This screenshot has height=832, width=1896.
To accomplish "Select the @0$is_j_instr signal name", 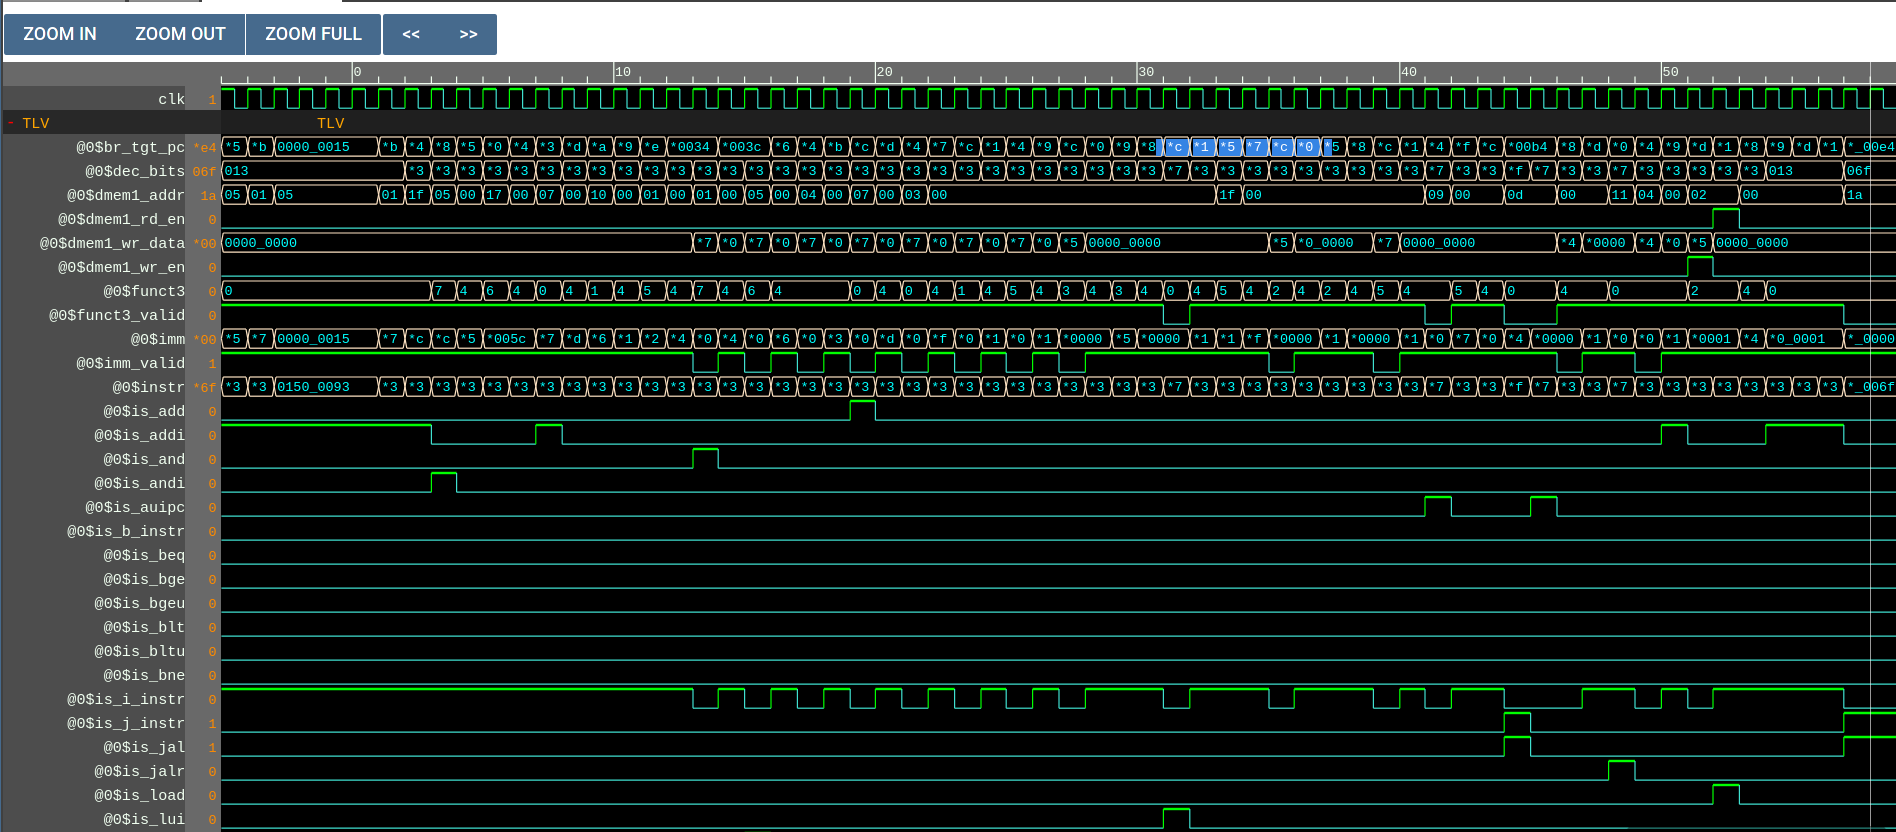I will (x=126, y=723).
